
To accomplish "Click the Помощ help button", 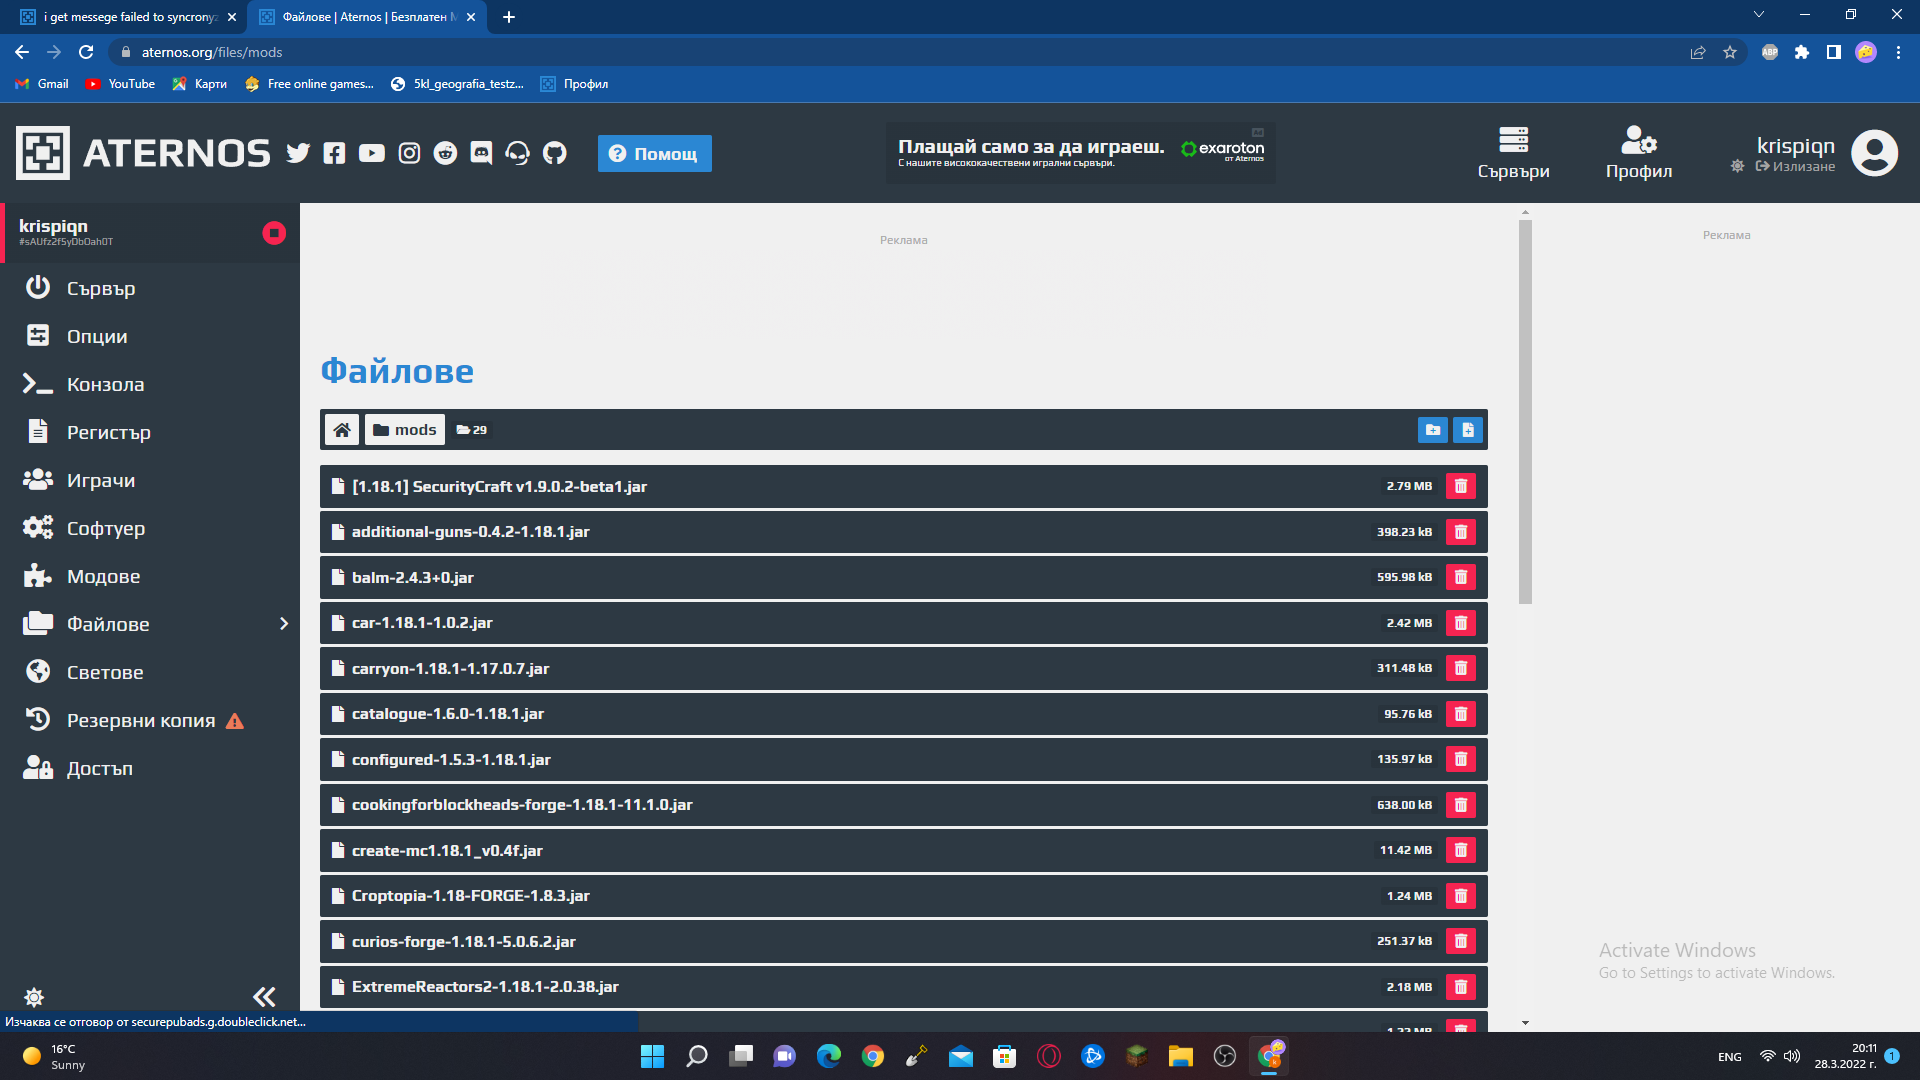I will coord(655,153).
